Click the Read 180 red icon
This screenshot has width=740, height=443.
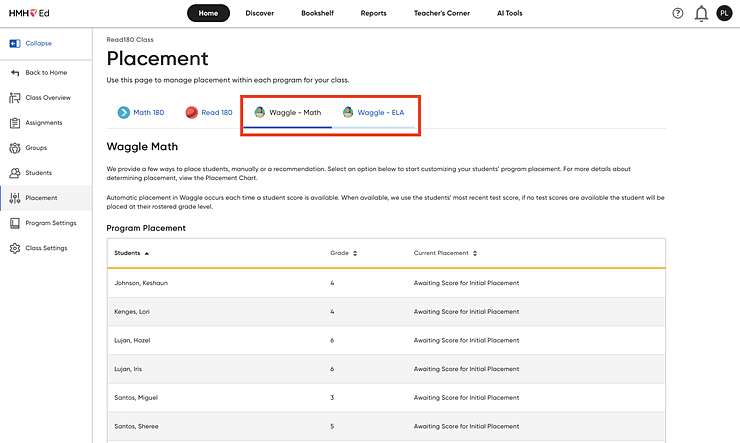tap(192, 112)
